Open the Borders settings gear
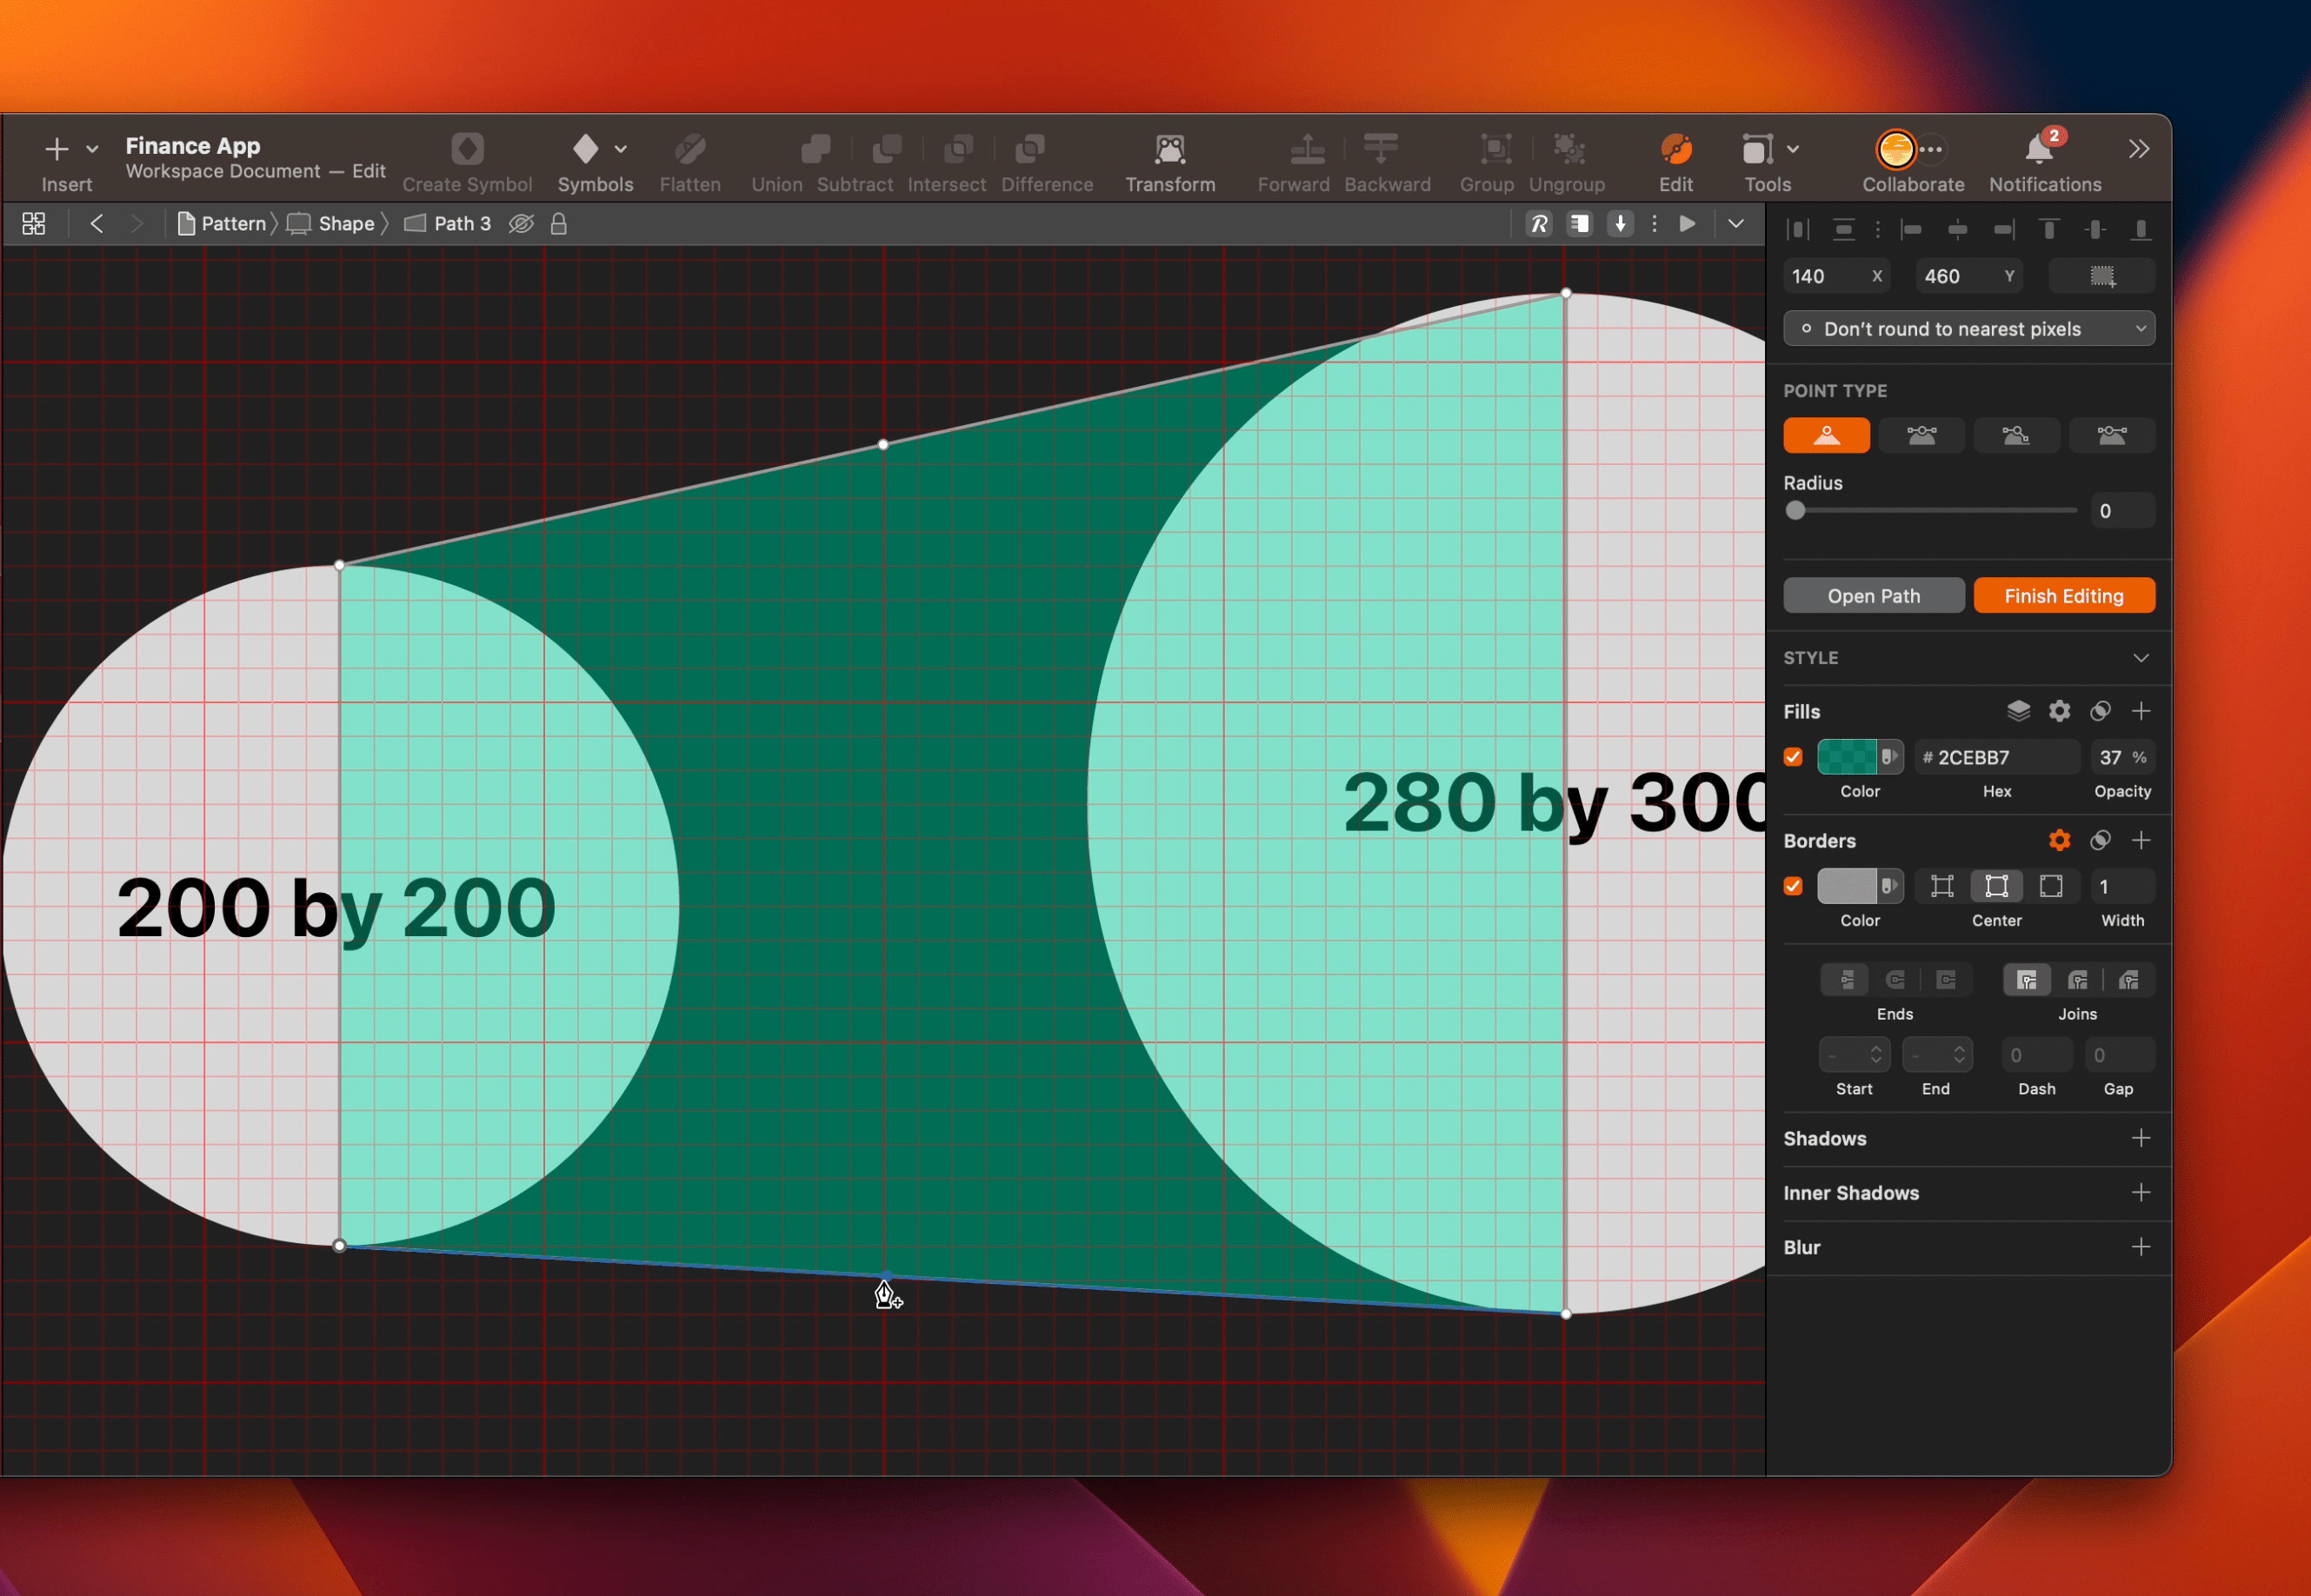This screenshot has width=2311, height=1596. pos(2058,840)
